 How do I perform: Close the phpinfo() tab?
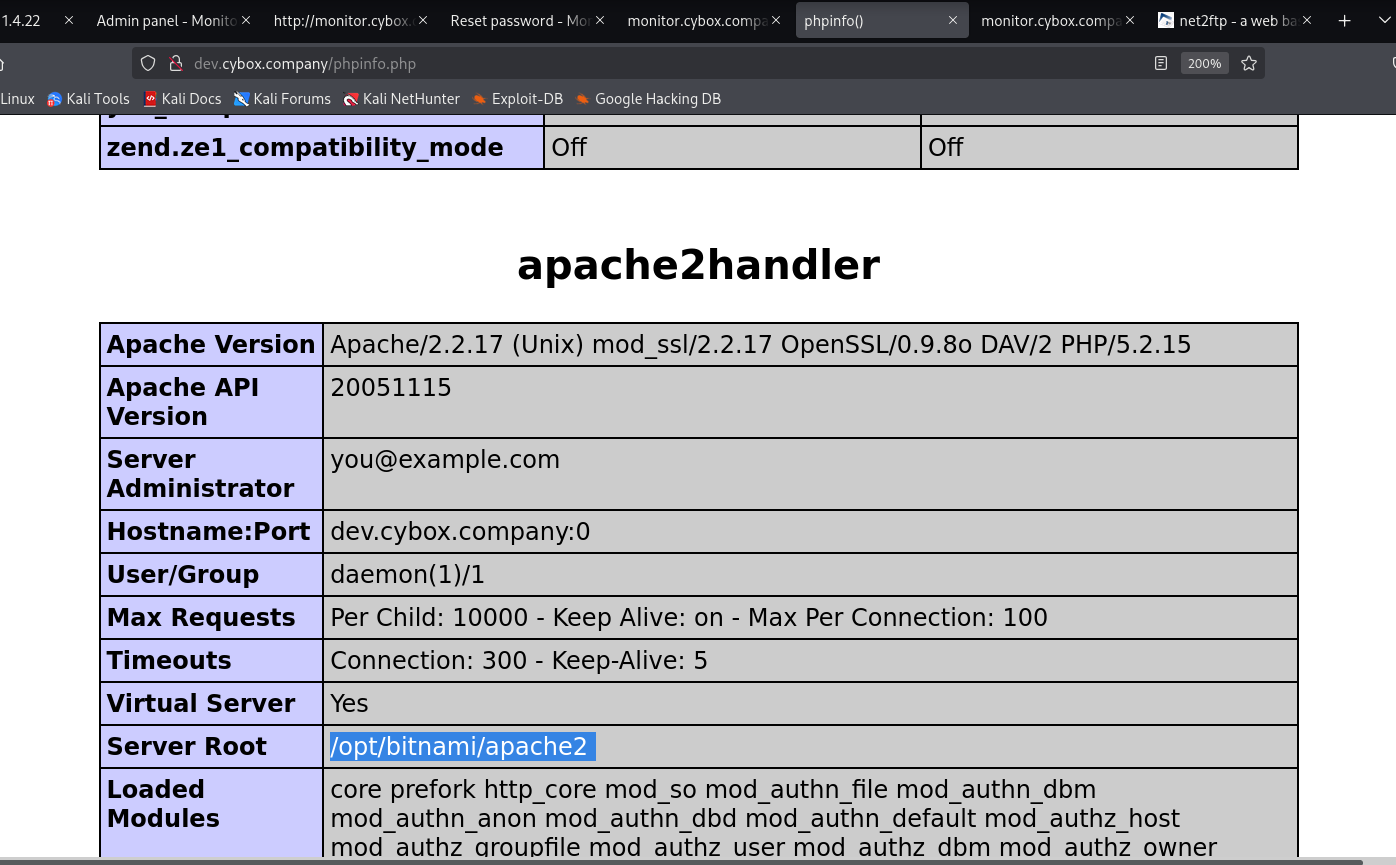[x=952, y=20]
